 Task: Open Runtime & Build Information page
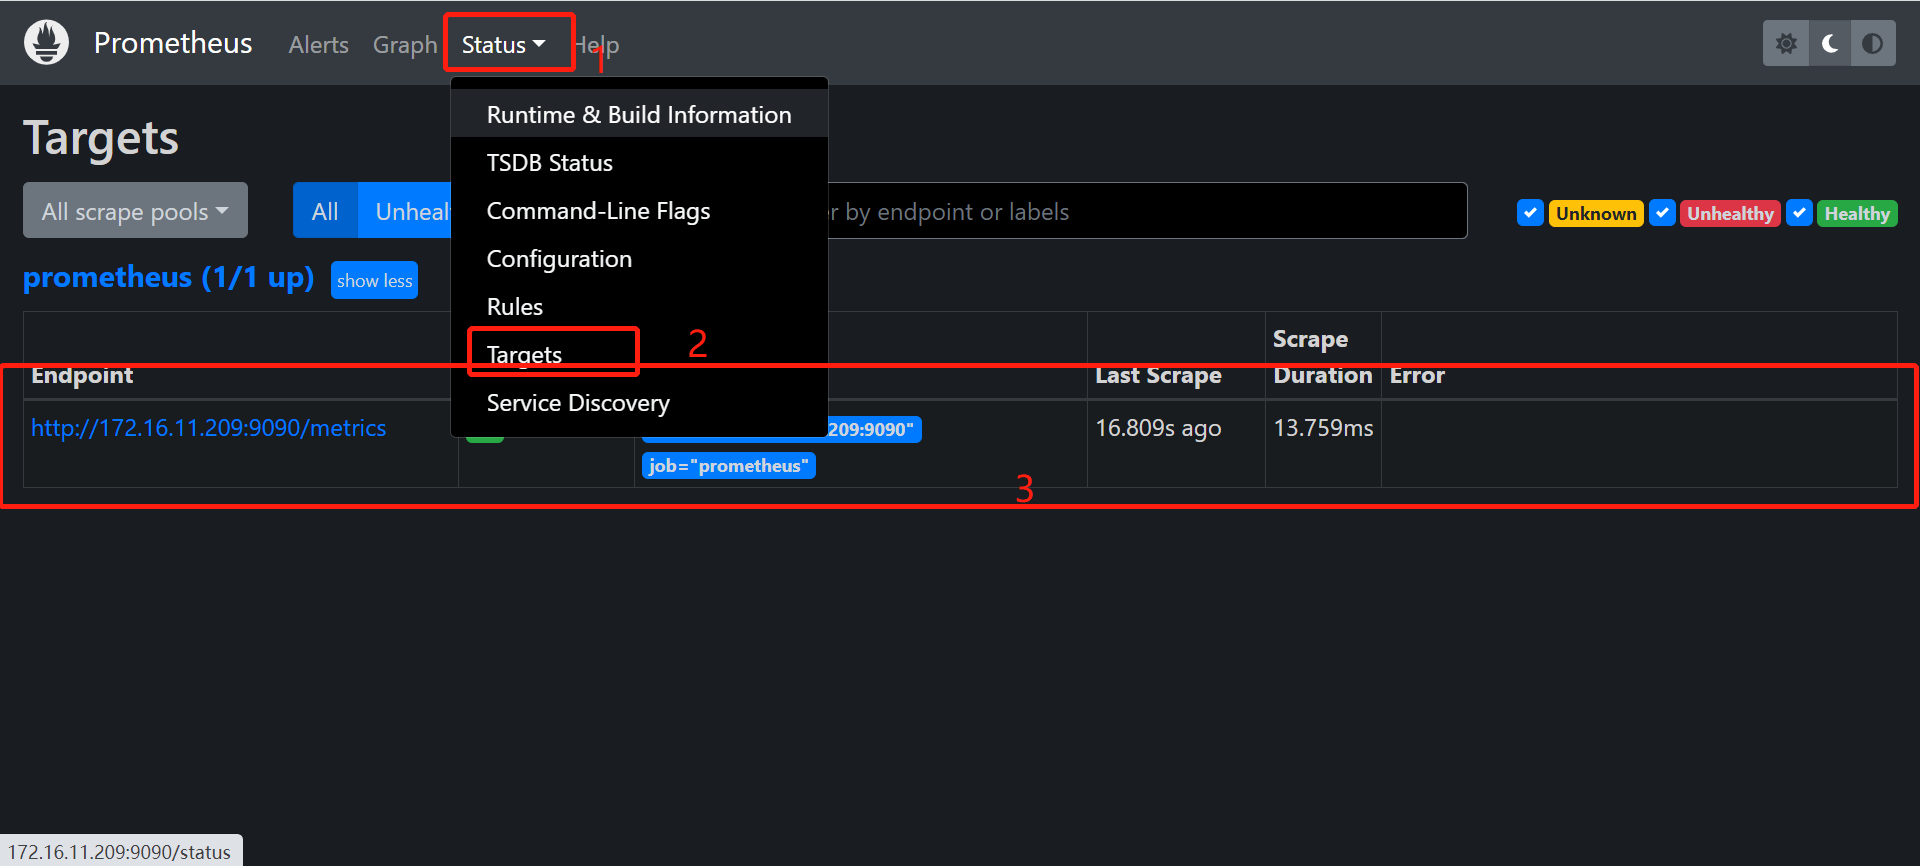click(638, 115)
